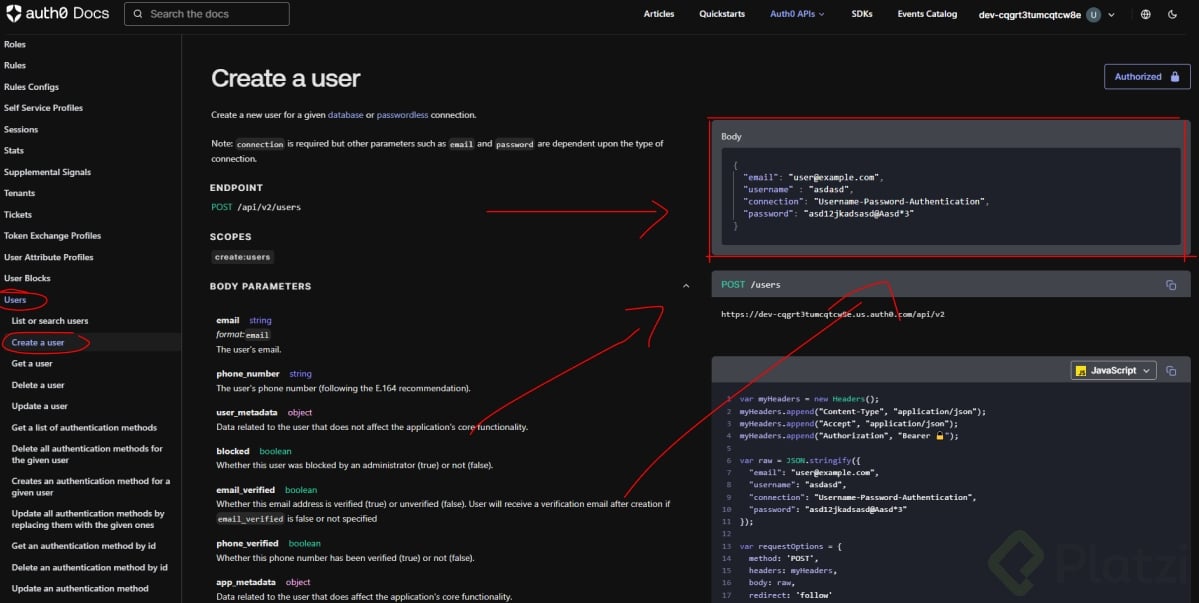1199x603 pixels.
Task: Click the /api/v2/users endpoint path
Action: tap(268, 207)
